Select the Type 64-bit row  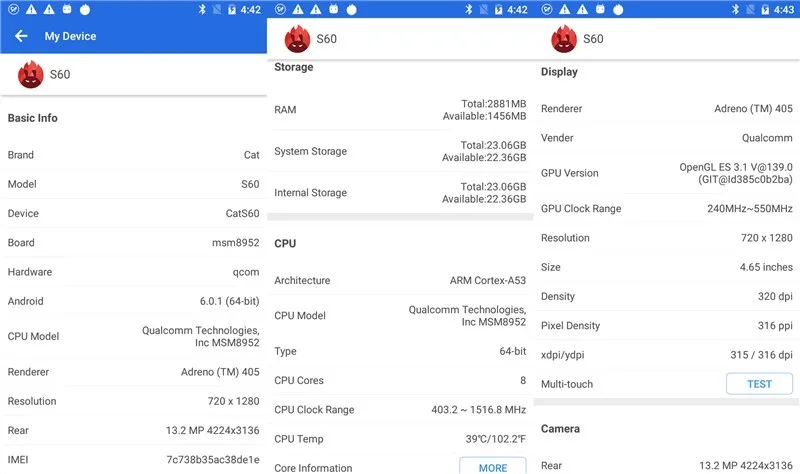coord(400,351)
